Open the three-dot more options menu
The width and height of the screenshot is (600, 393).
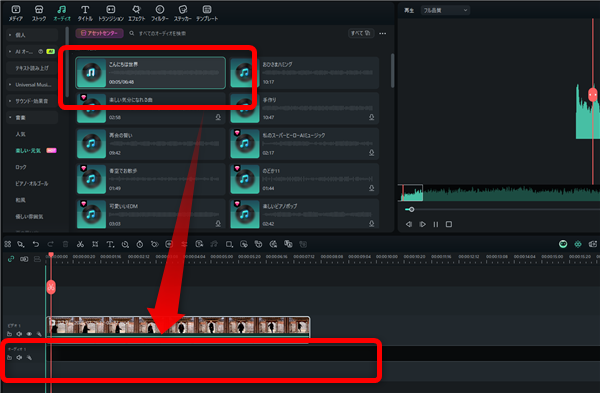382,33
